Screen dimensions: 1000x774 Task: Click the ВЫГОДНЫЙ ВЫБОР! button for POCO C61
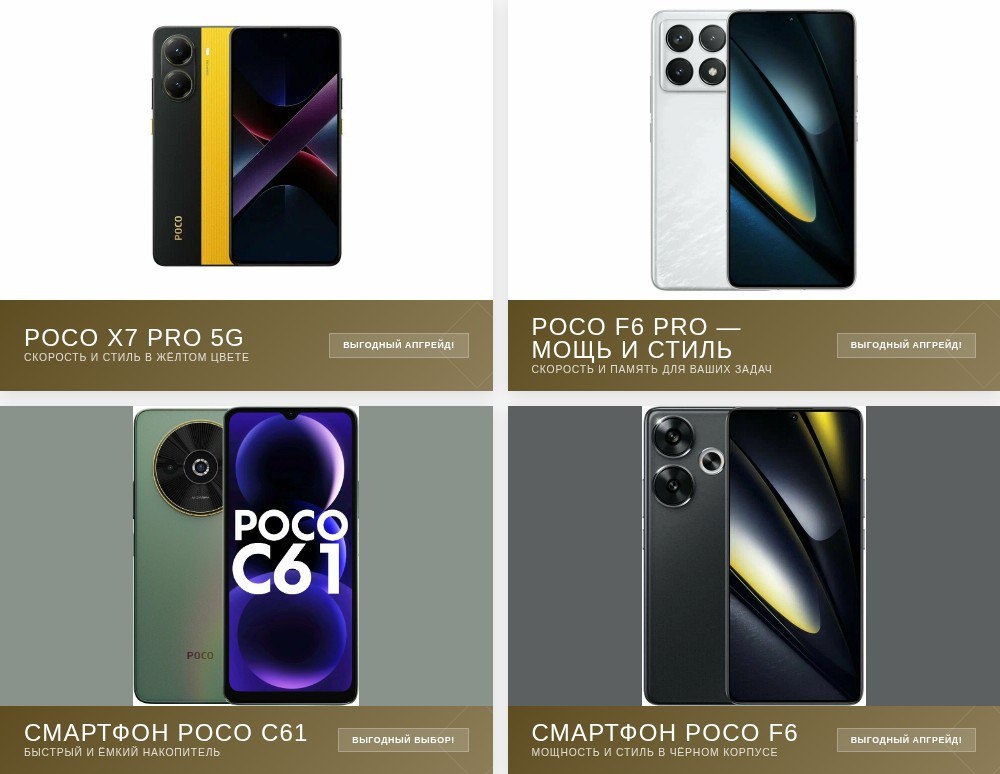403,740
